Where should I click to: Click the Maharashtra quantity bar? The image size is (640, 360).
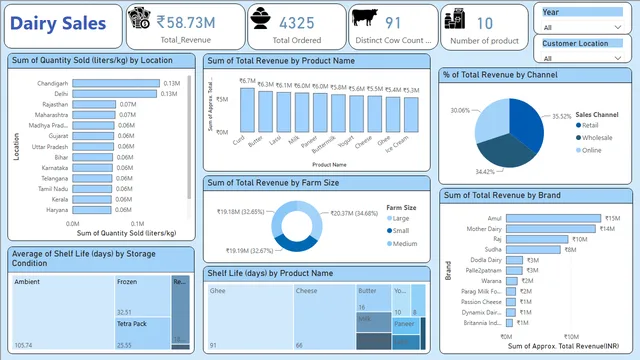click(x=94, y=115)
